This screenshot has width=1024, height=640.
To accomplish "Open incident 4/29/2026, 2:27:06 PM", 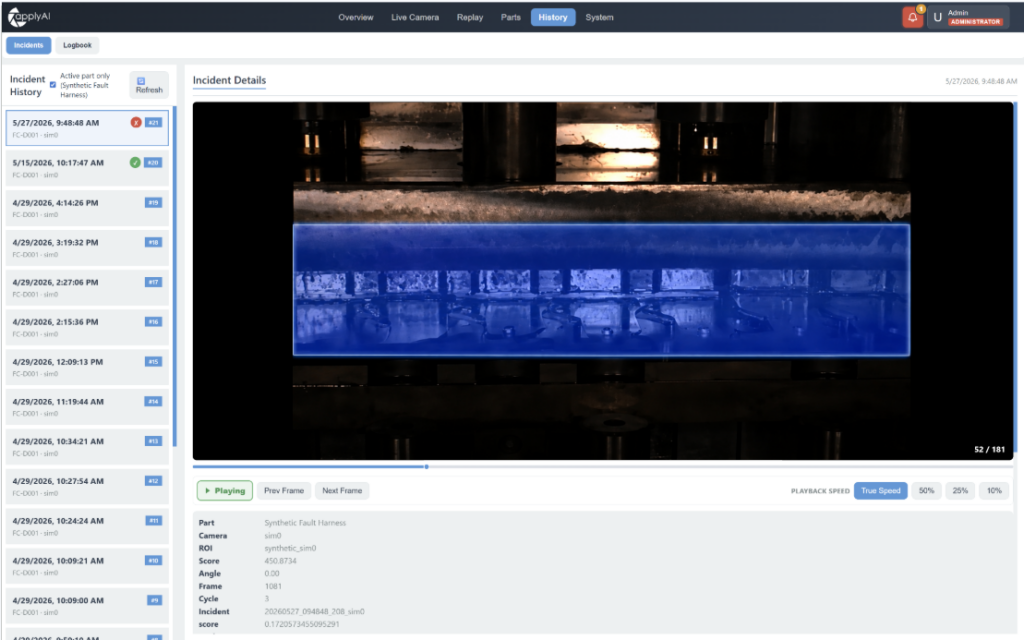I will 87,287.
